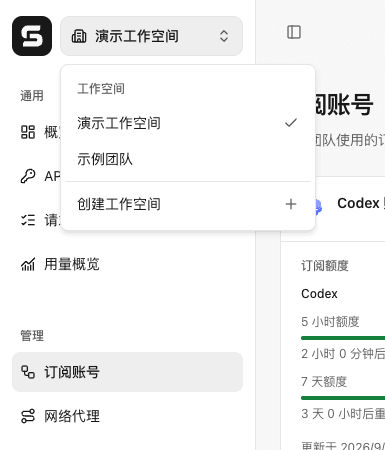The width and height of the screenshot is (385, 450).
Task: Click the 工作空间 menu heading
Action: tap(101, 89)
